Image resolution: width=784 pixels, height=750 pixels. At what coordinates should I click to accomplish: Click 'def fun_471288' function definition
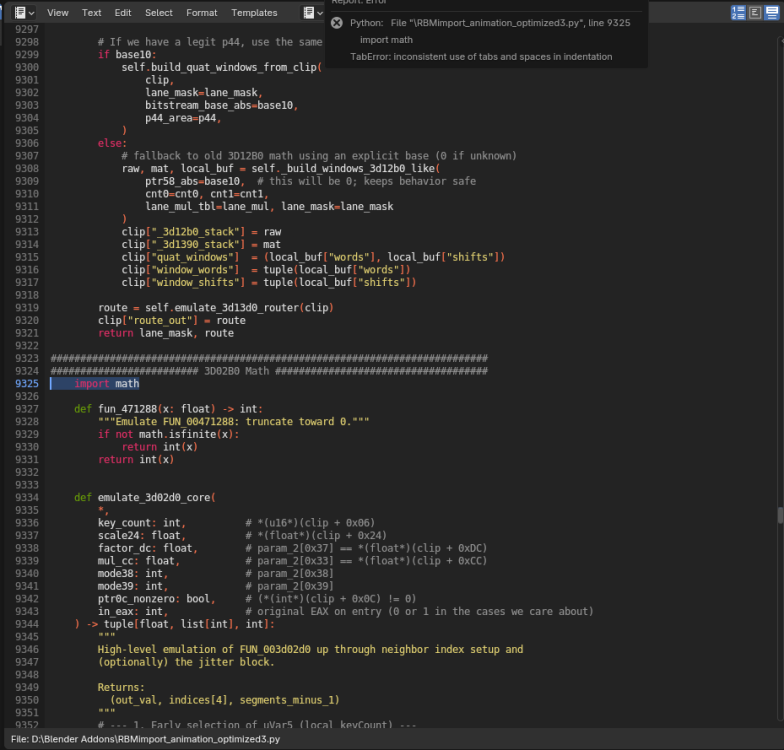pyautogui.click(x=168, y=409)
